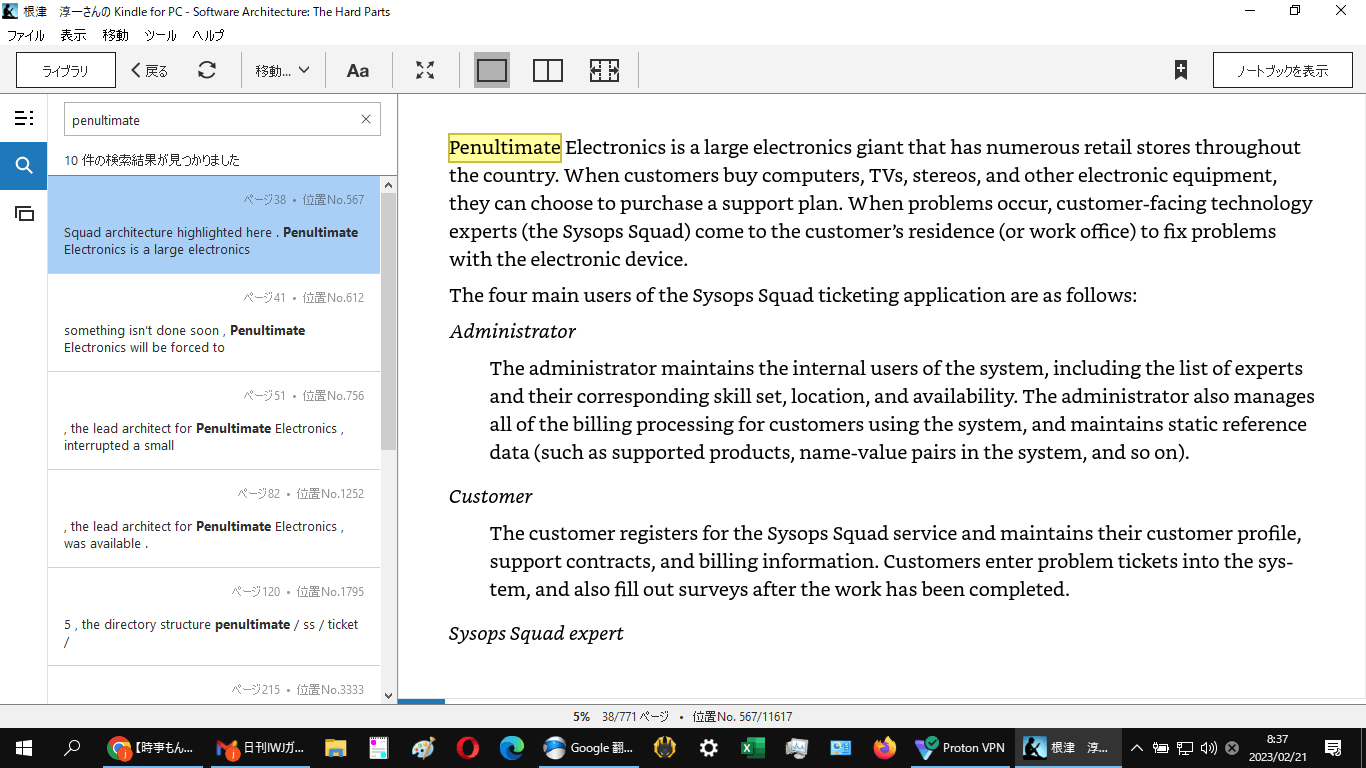Click the Kindle taskbar button

(x=1068, y=747)
